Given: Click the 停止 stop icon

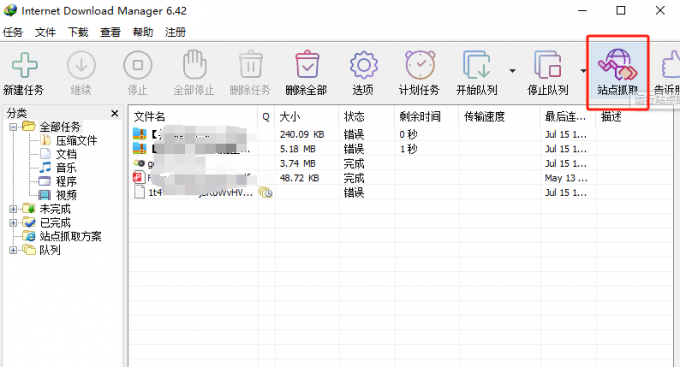Looking at the screenshot, I should click(137, 65).
